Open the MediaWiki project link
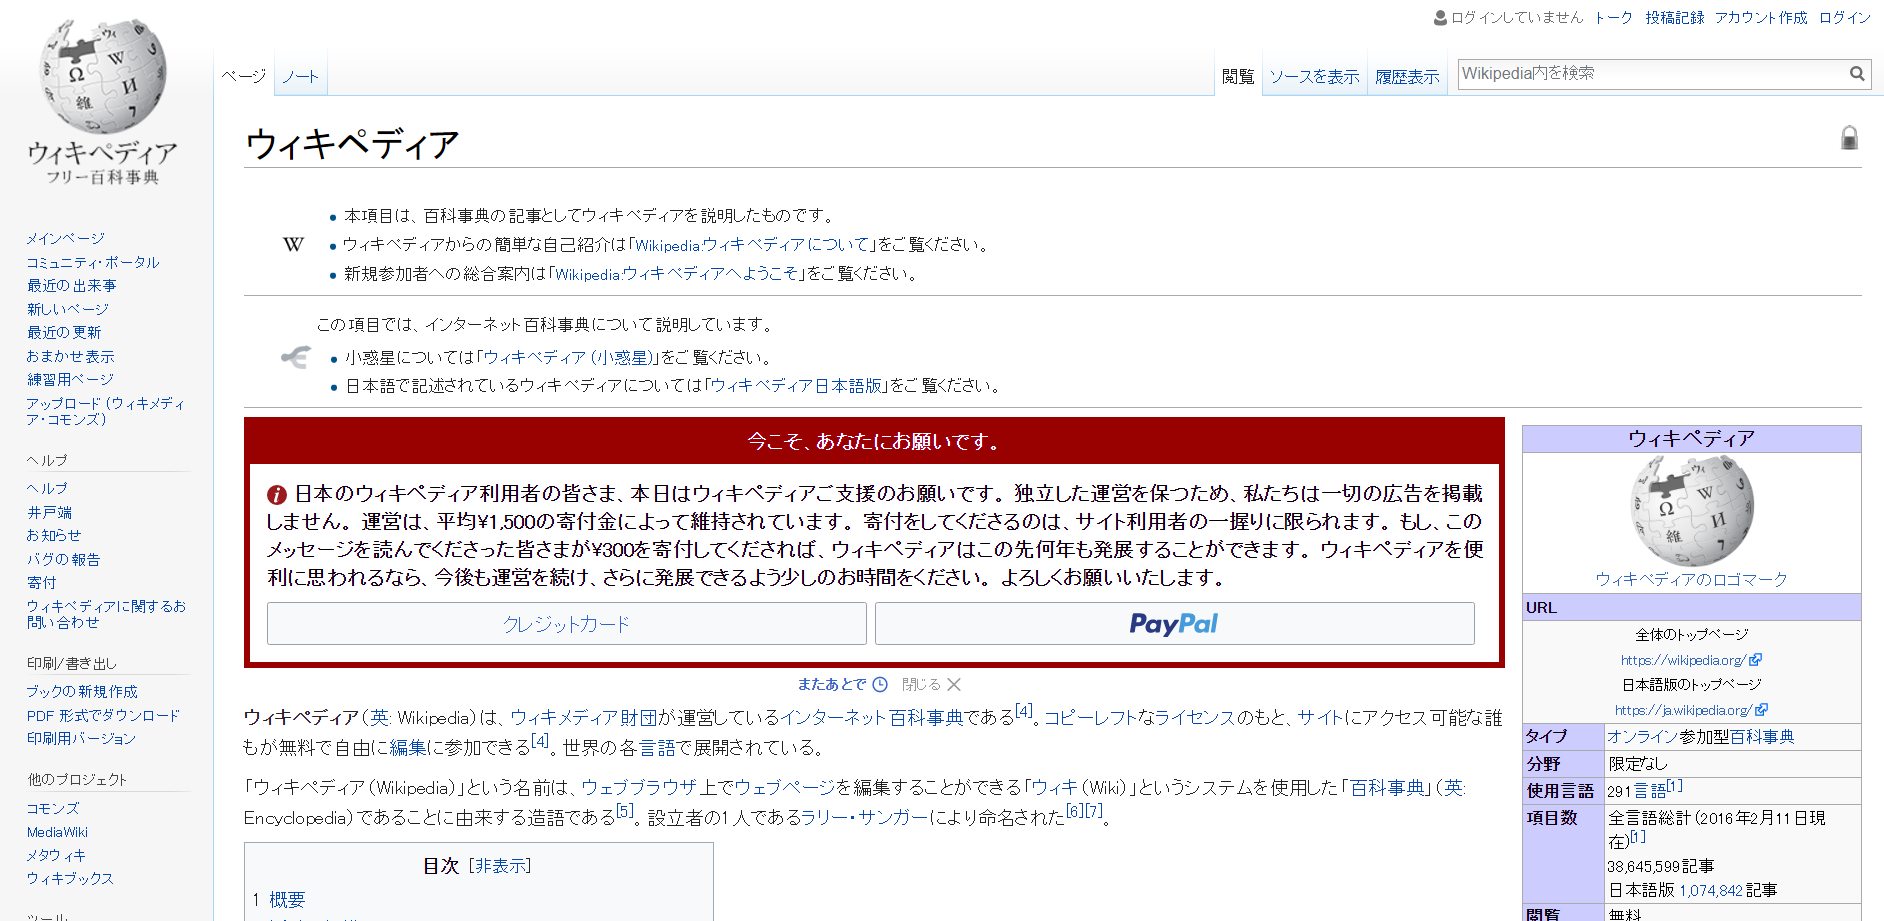The height and width of the screenshot is (921, 1884). (57, 832)
